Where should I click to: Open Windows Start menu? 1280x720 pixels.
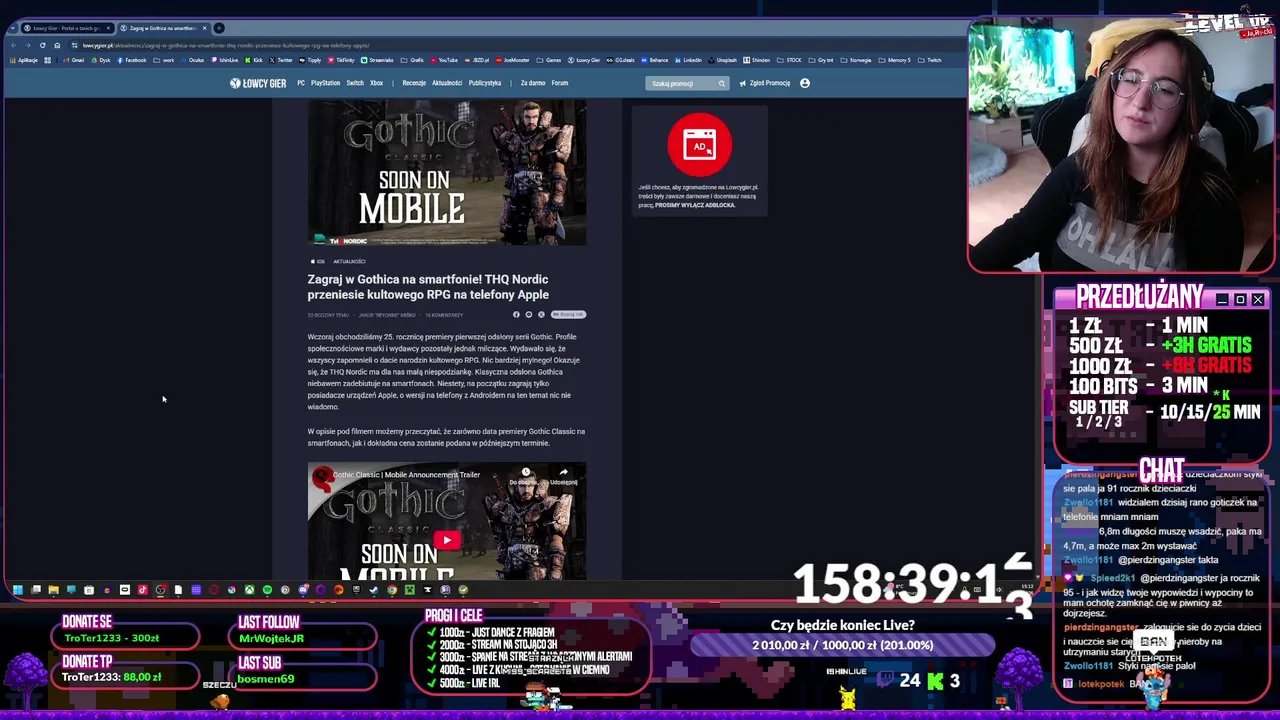coord(18,590)
